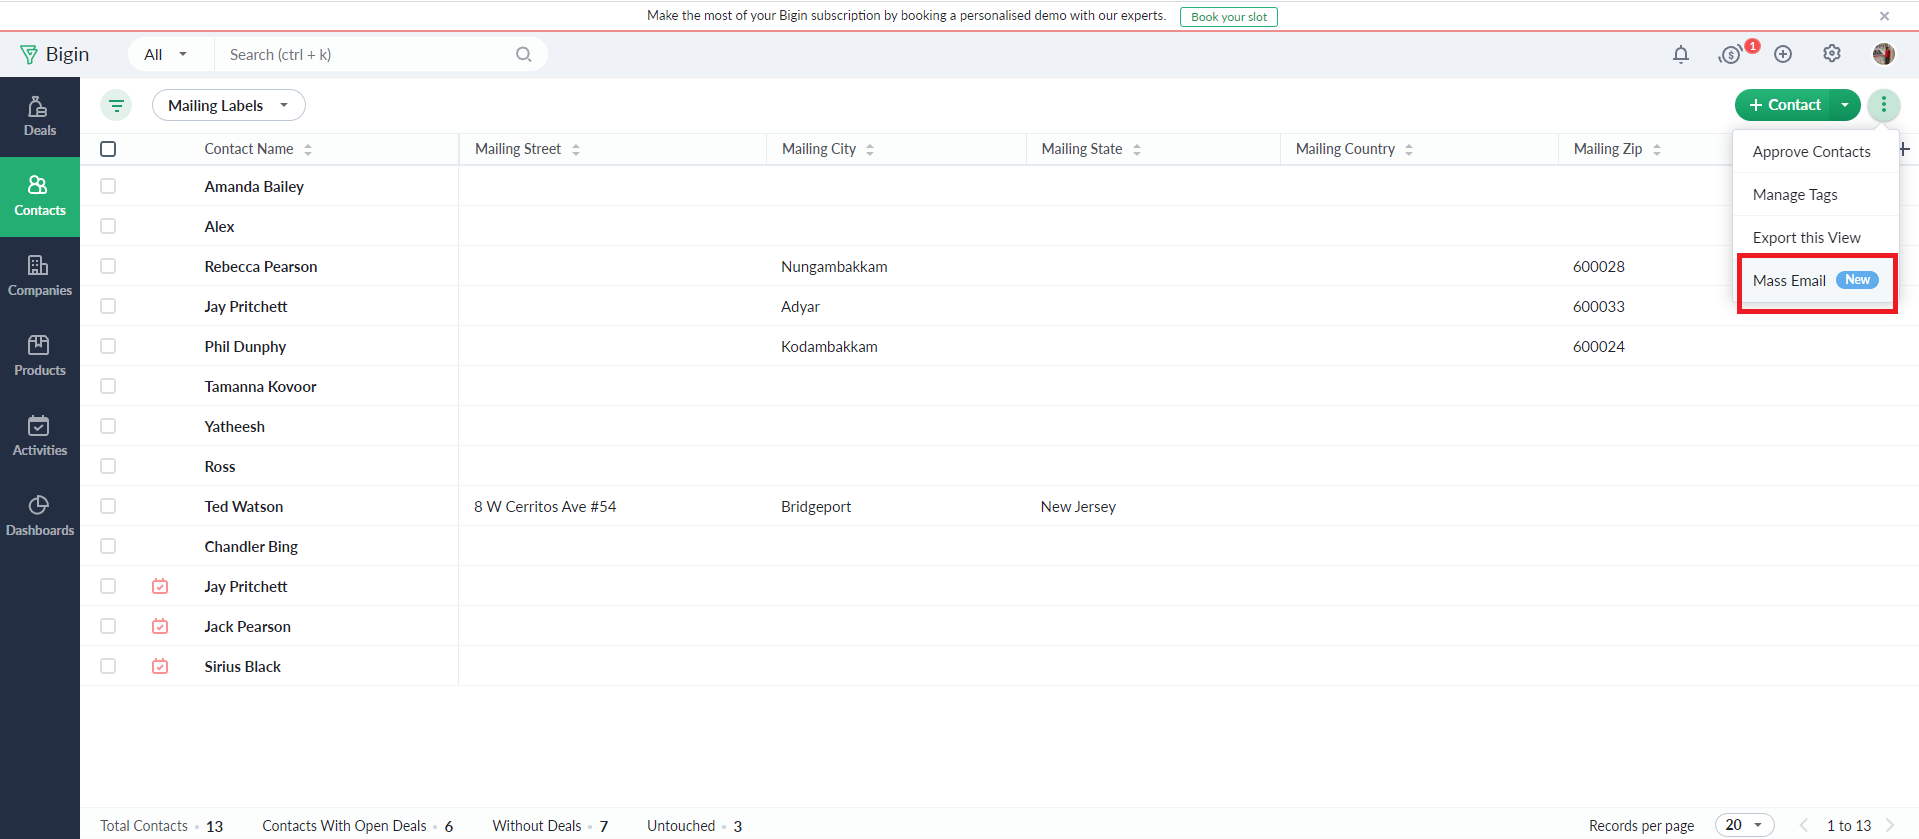Open Activities from the sidebar
Screen dimensions: 1919x839
coord(39,437)
